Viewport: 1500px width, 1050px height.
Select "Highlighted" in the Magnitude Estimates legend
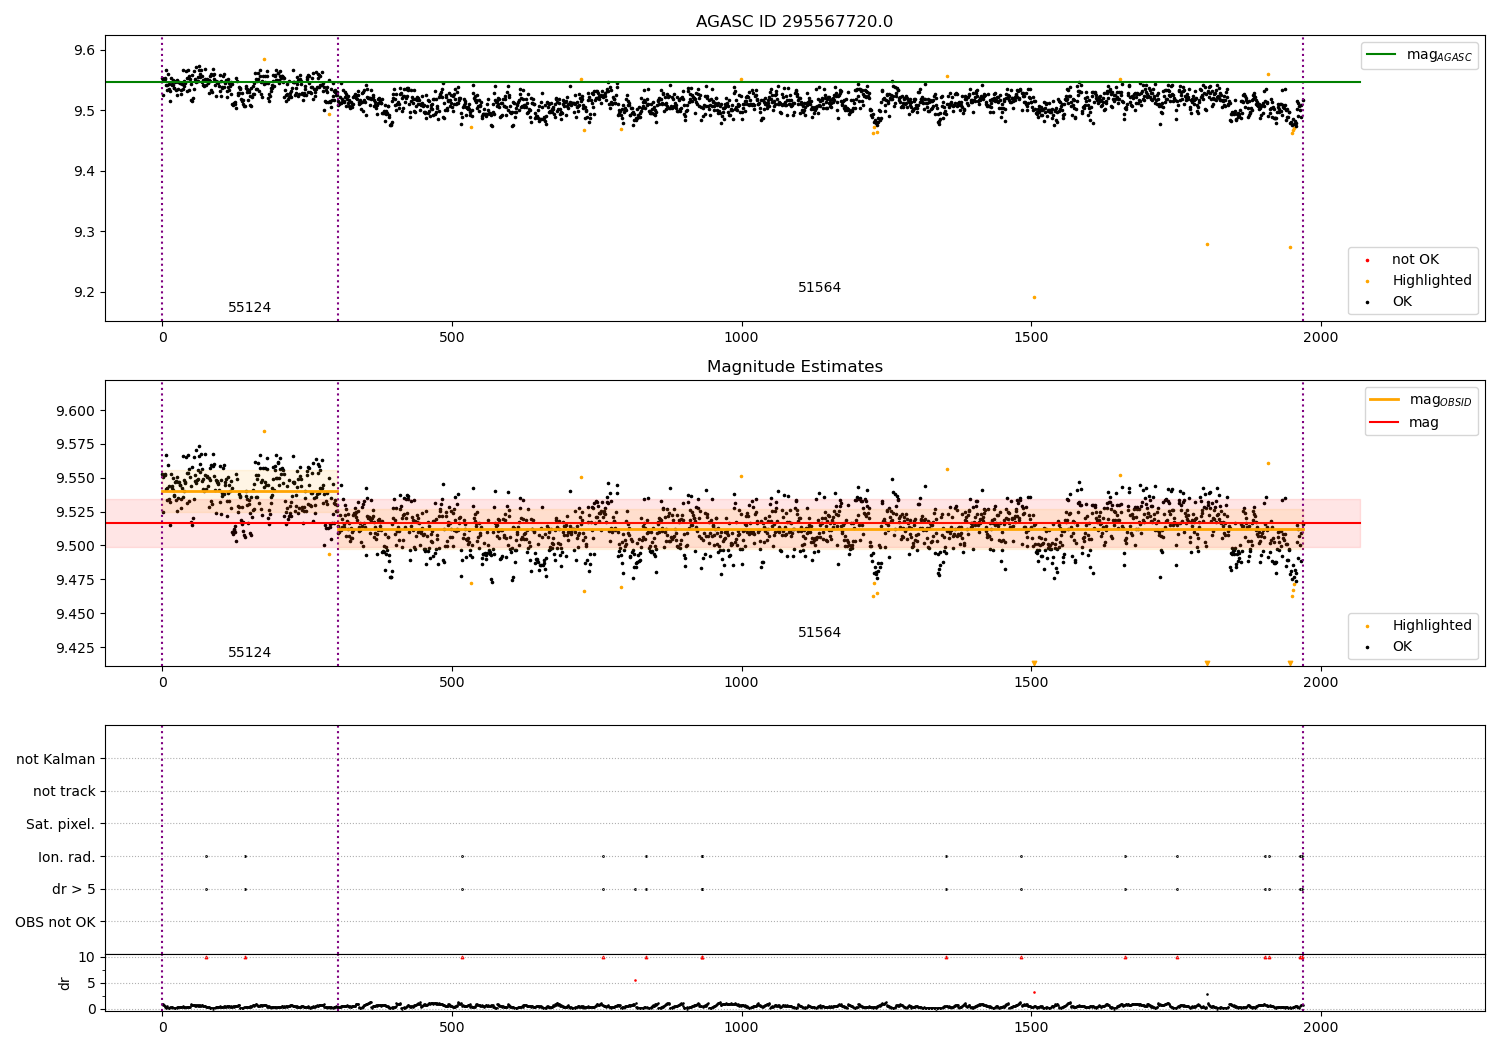1432,626
